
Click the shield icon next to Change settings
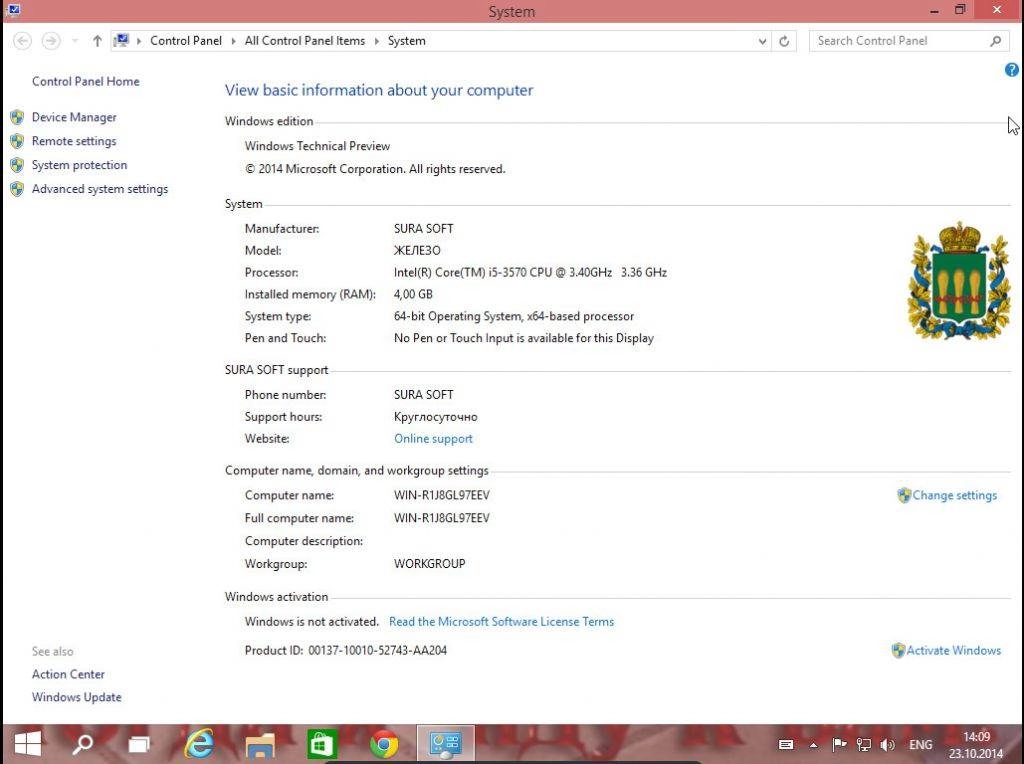pyautogui.click(x=904, y=496)
